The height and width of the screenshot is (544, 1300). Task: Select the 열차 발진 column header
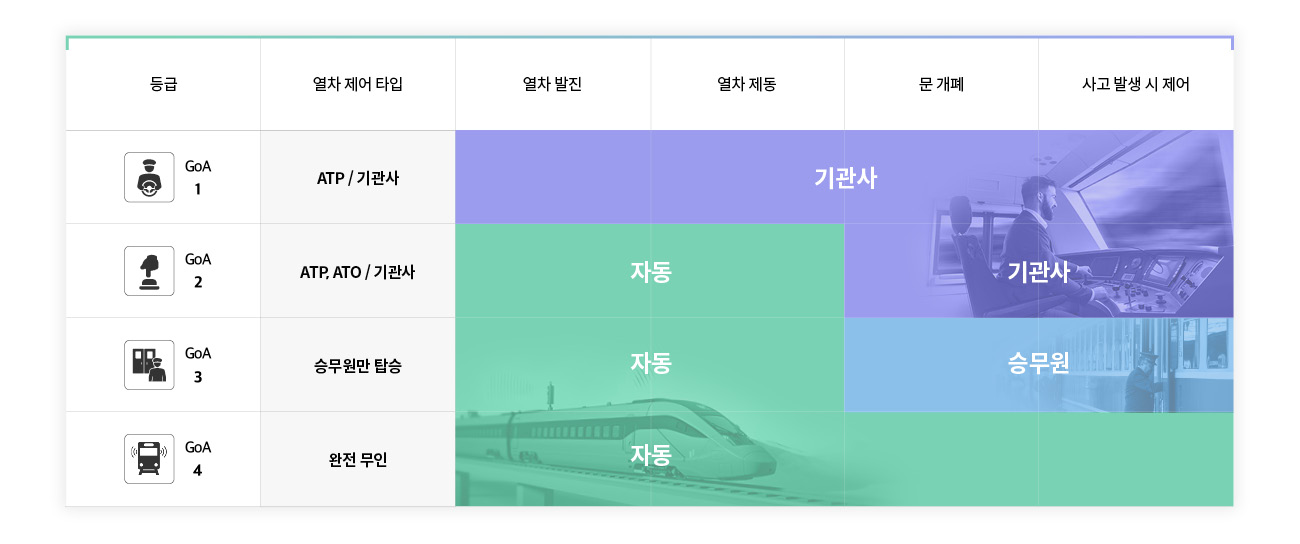click(553, 85)
